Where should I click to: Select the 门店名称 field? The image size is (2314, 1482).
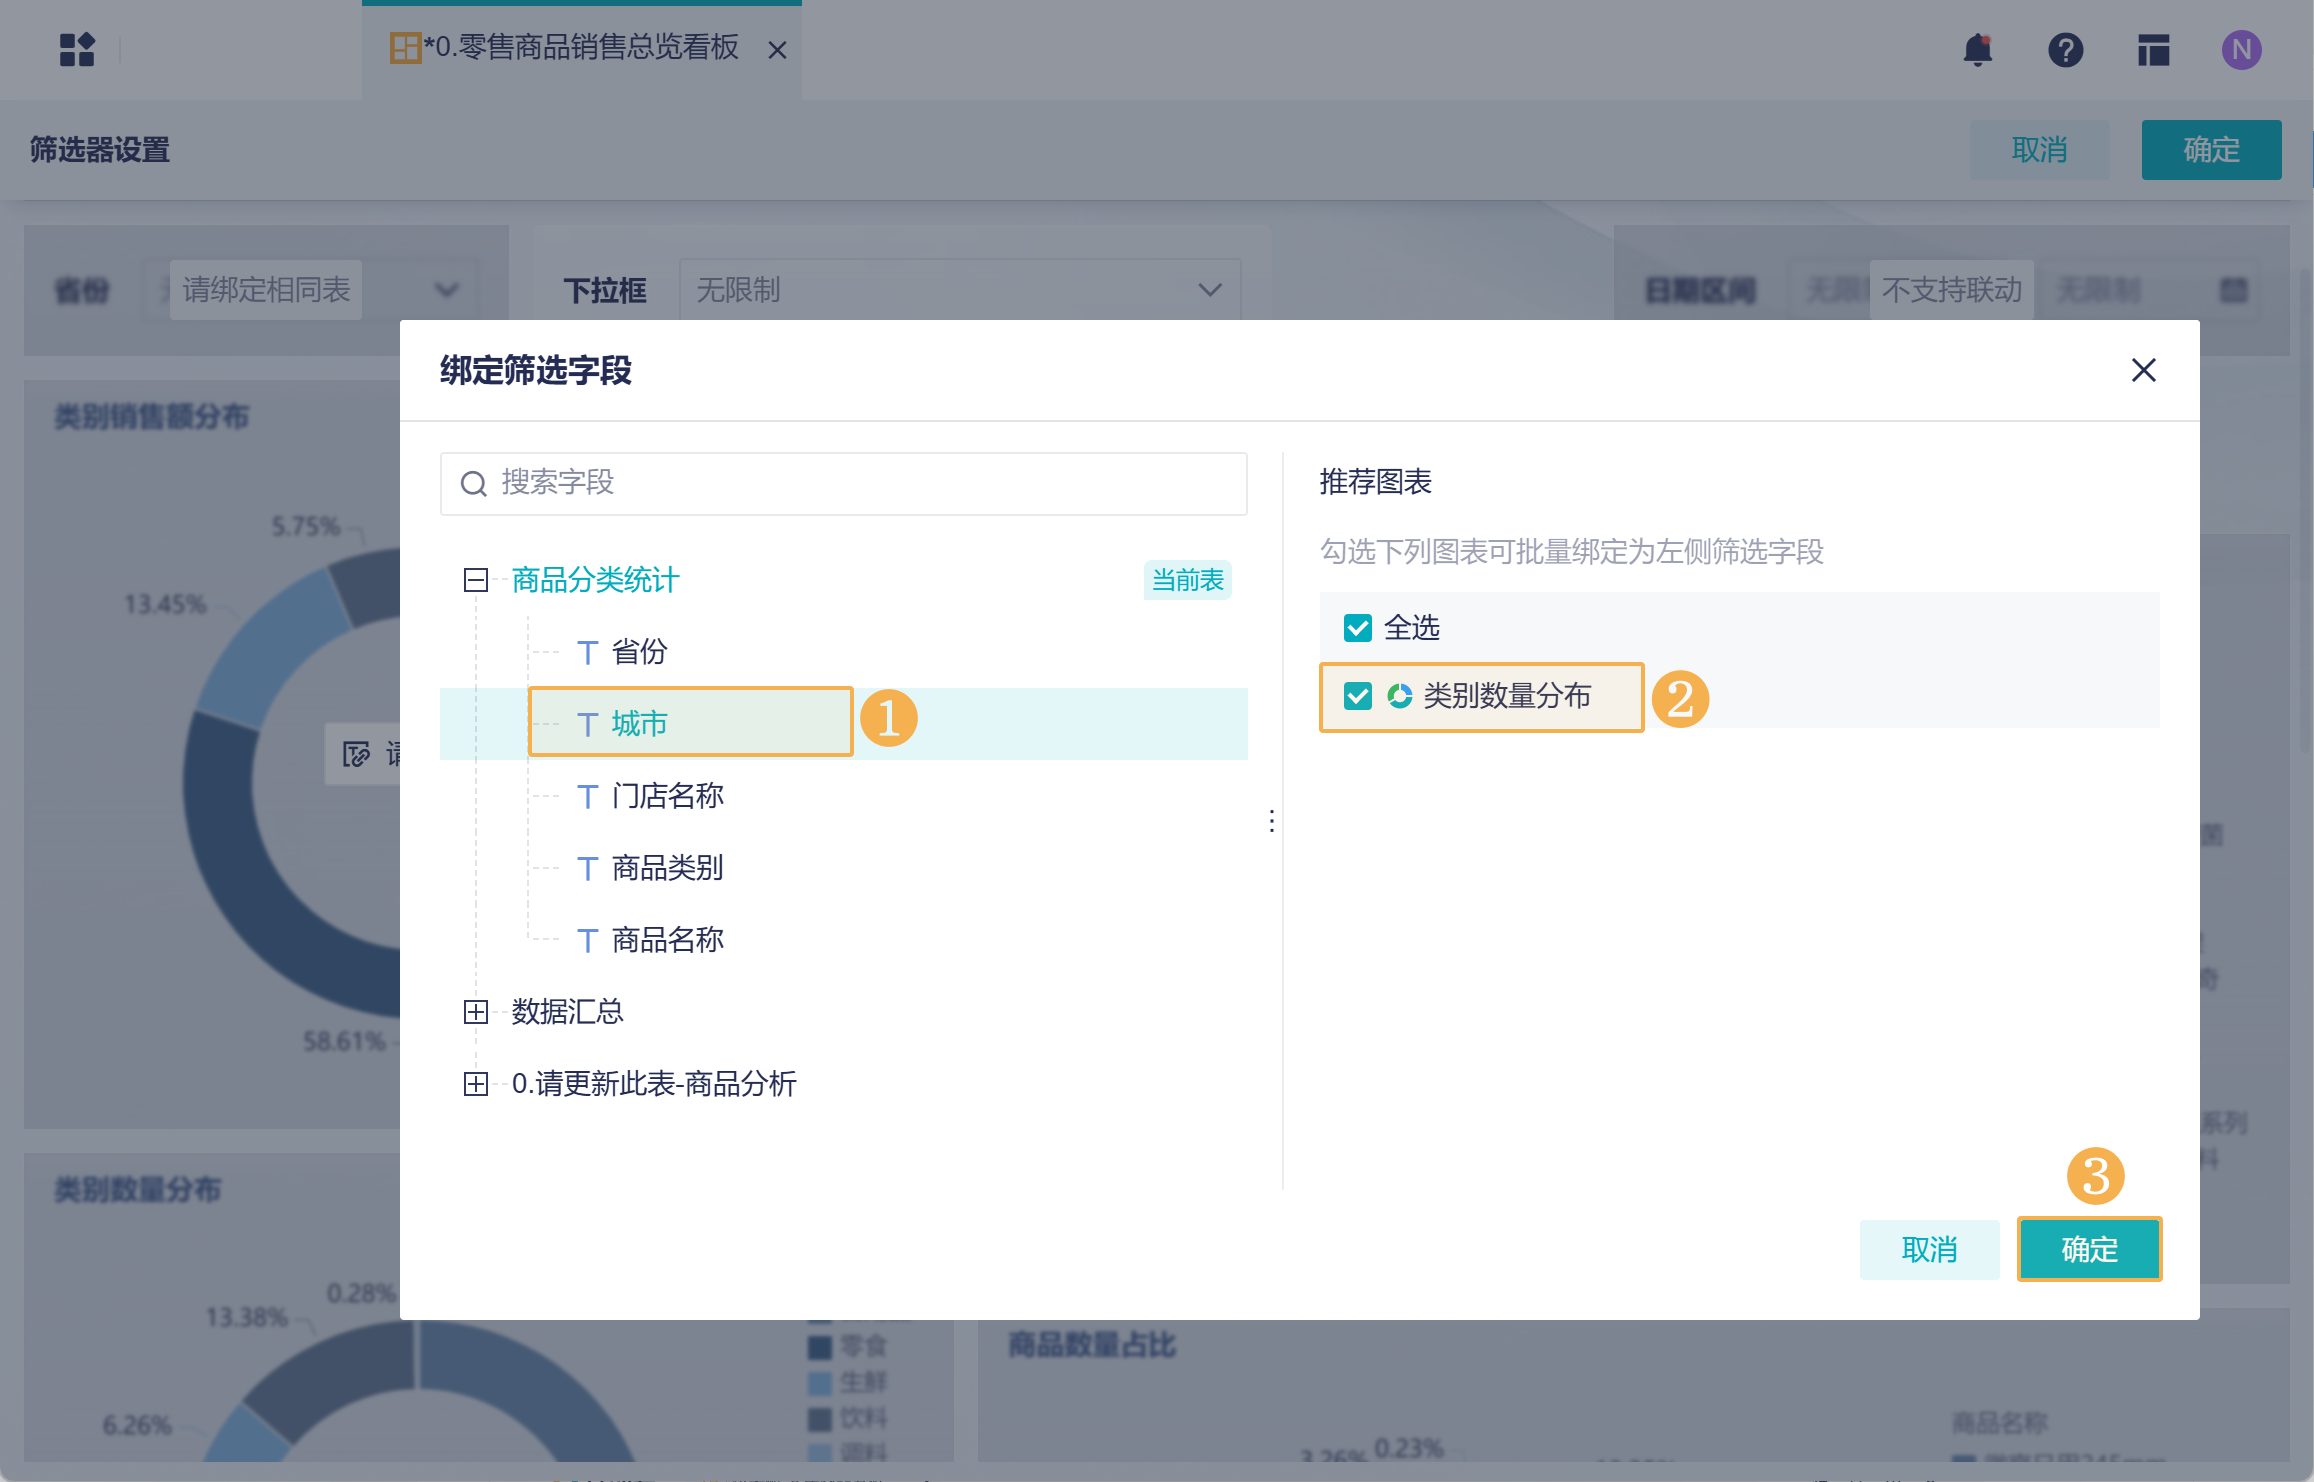click(667, 796)
